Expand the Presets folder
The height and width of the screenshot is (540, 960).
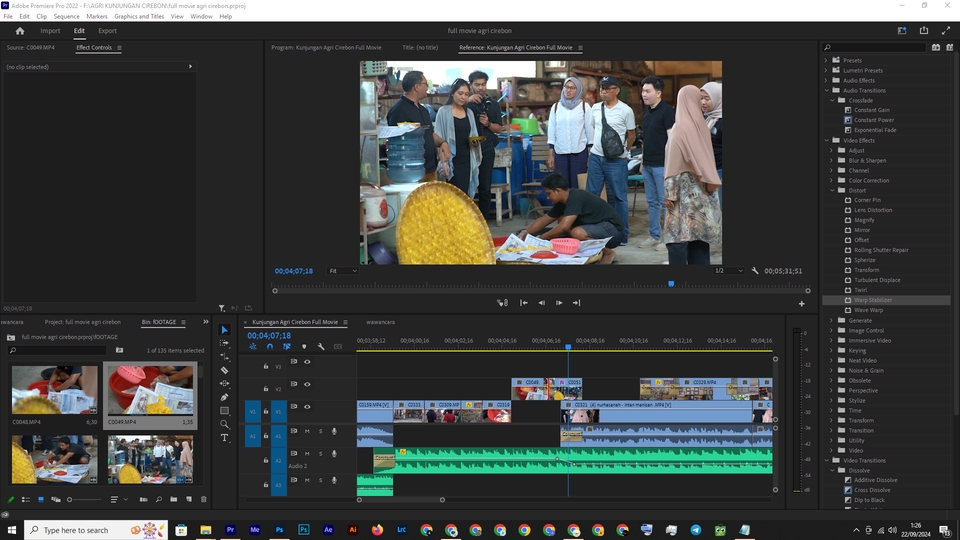point(826,60)
